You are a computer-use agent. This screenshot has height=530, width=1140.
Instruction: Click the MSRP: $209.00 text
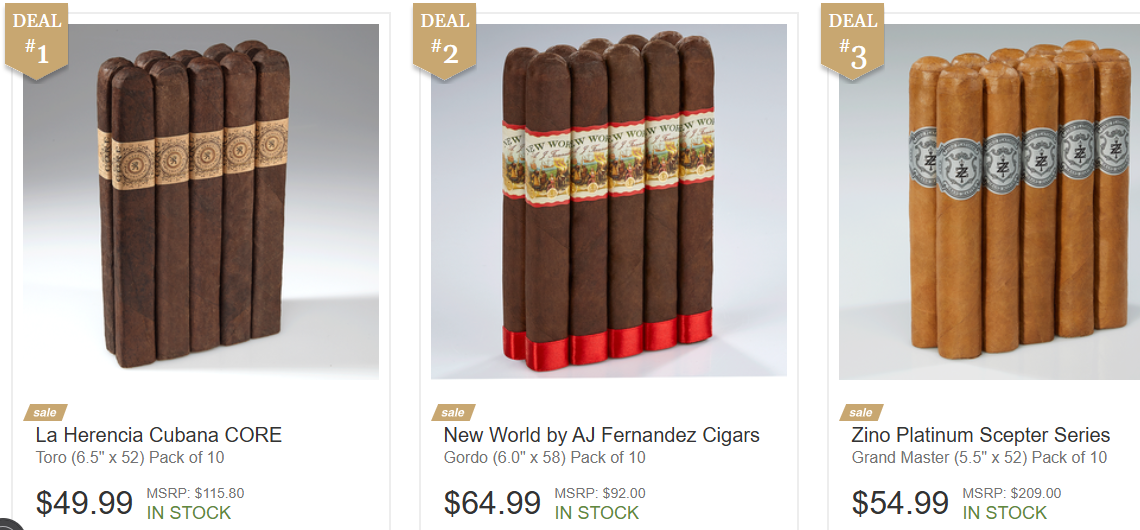coord(1011,494)
